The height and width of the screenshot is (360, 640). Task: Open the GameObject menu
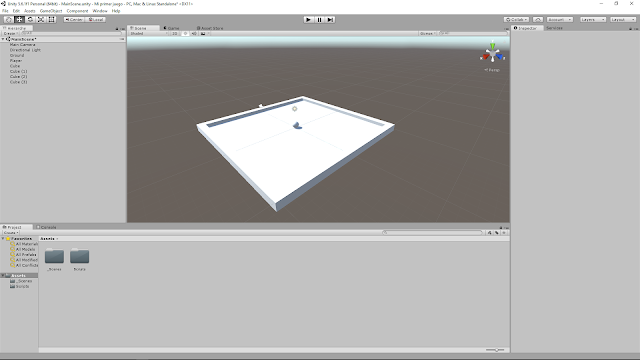pos(51,11)
